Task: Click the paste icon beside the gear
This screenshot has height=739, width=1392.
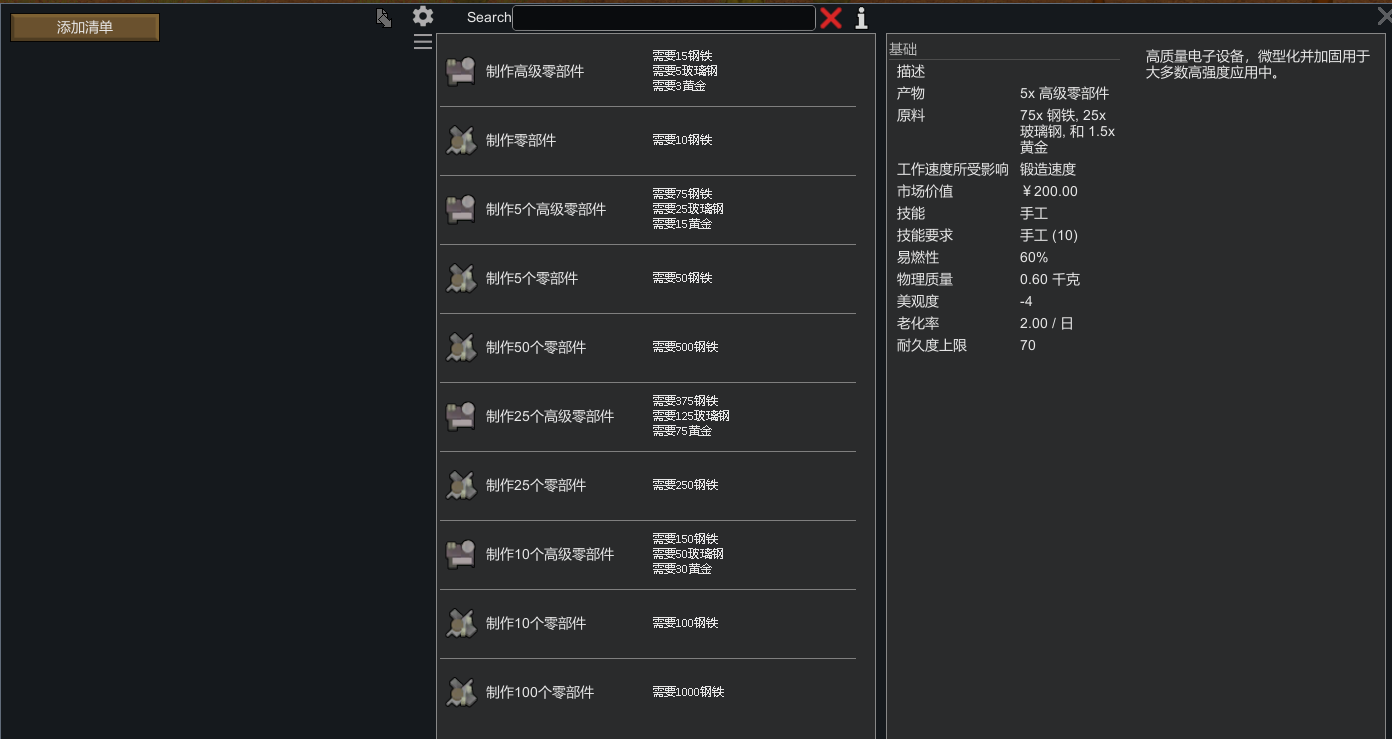Action: pos(383,18)
